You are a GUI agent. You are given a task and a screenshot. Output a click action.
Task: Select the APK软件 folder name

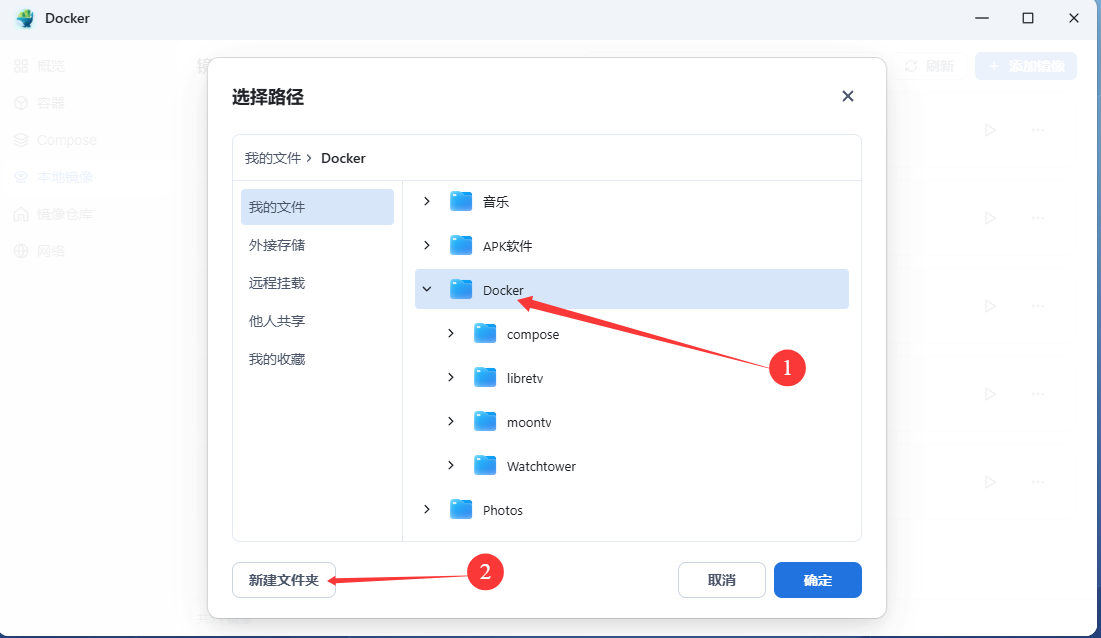[x=508, y=246]
